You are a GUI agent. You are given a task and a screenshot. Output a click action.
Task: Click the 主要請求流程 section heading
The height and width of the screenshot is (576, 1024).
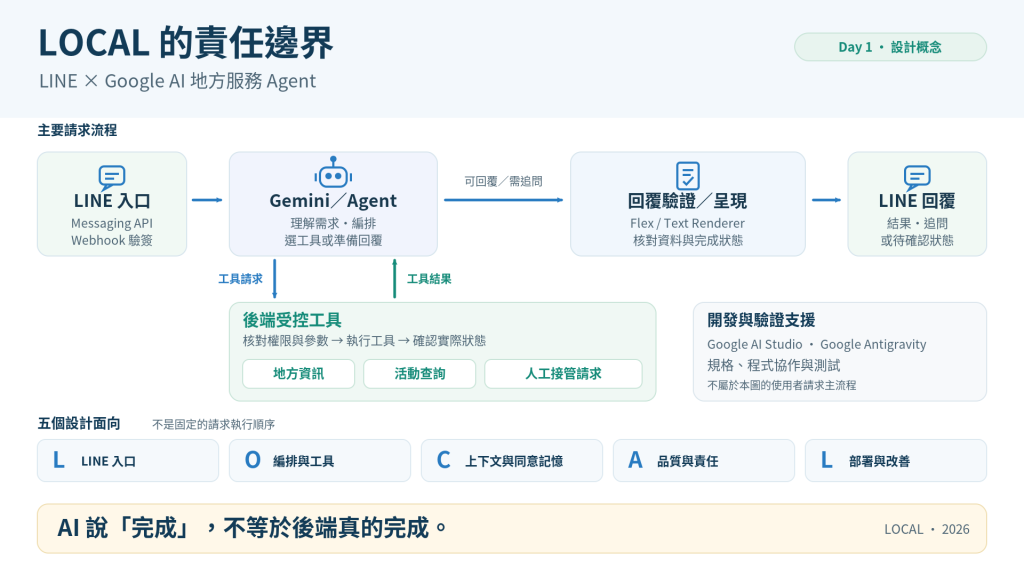click(77, 130)
